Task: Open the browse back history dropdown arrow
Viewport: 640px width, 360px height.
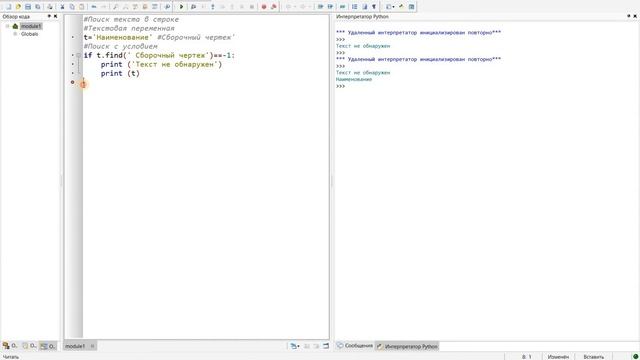Action: (295, 7)
